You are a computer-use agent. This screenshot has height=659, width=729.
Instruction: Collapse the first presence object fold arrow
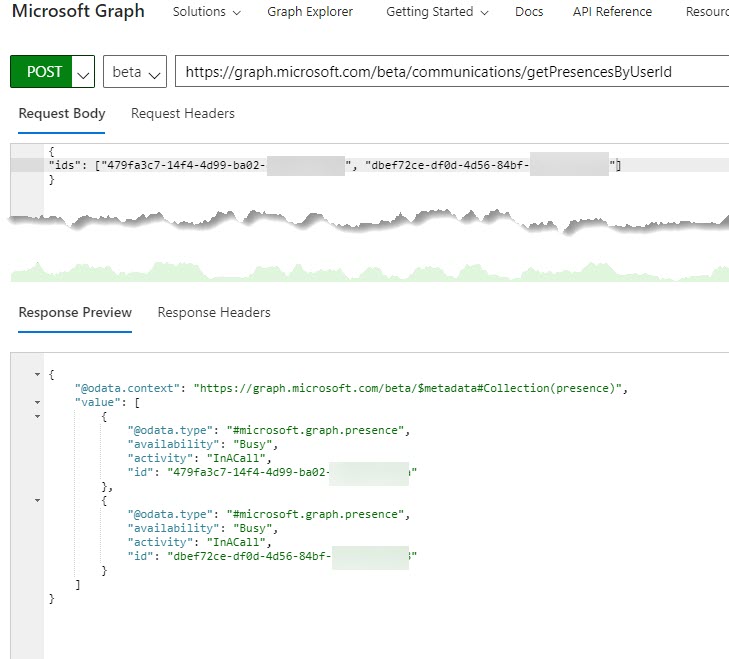coord(38,416)
